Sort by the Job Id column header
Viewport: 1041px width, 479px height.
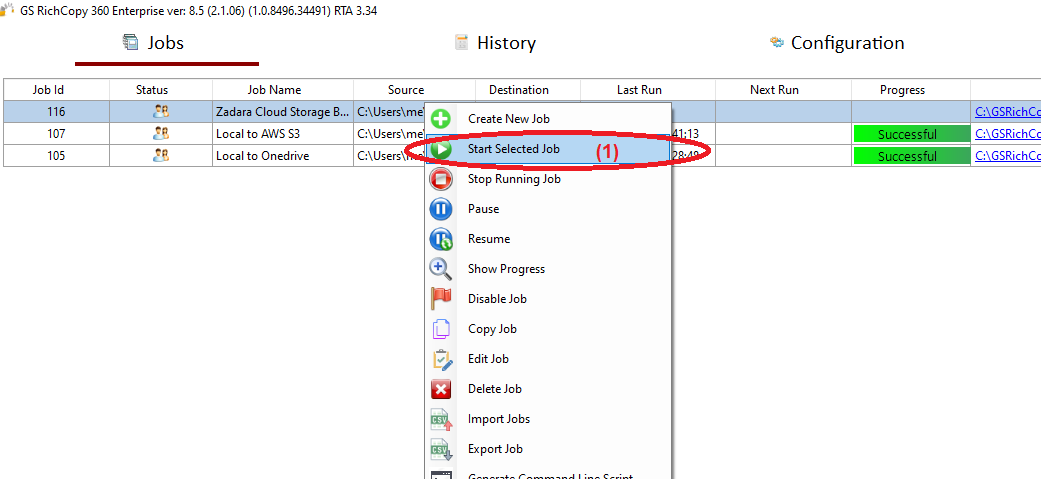click(56, 90)
